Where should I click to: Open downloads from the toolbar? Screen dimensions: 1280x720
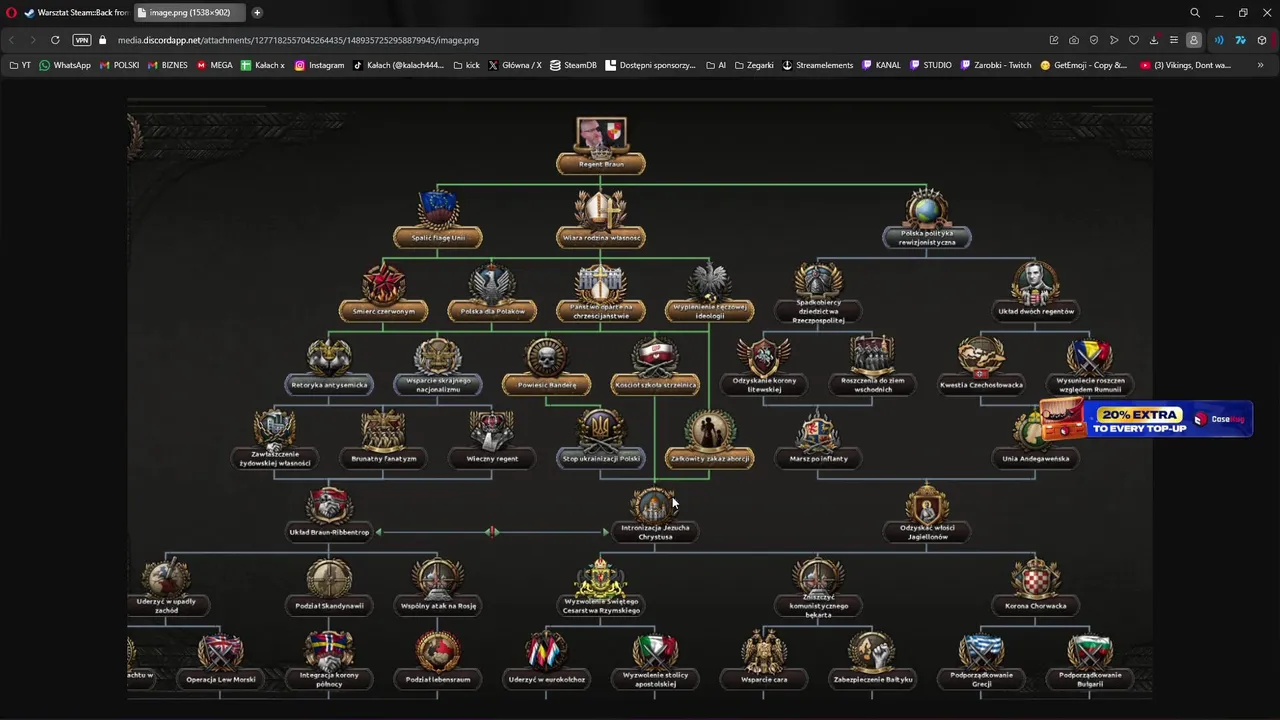pos(1154,40)
